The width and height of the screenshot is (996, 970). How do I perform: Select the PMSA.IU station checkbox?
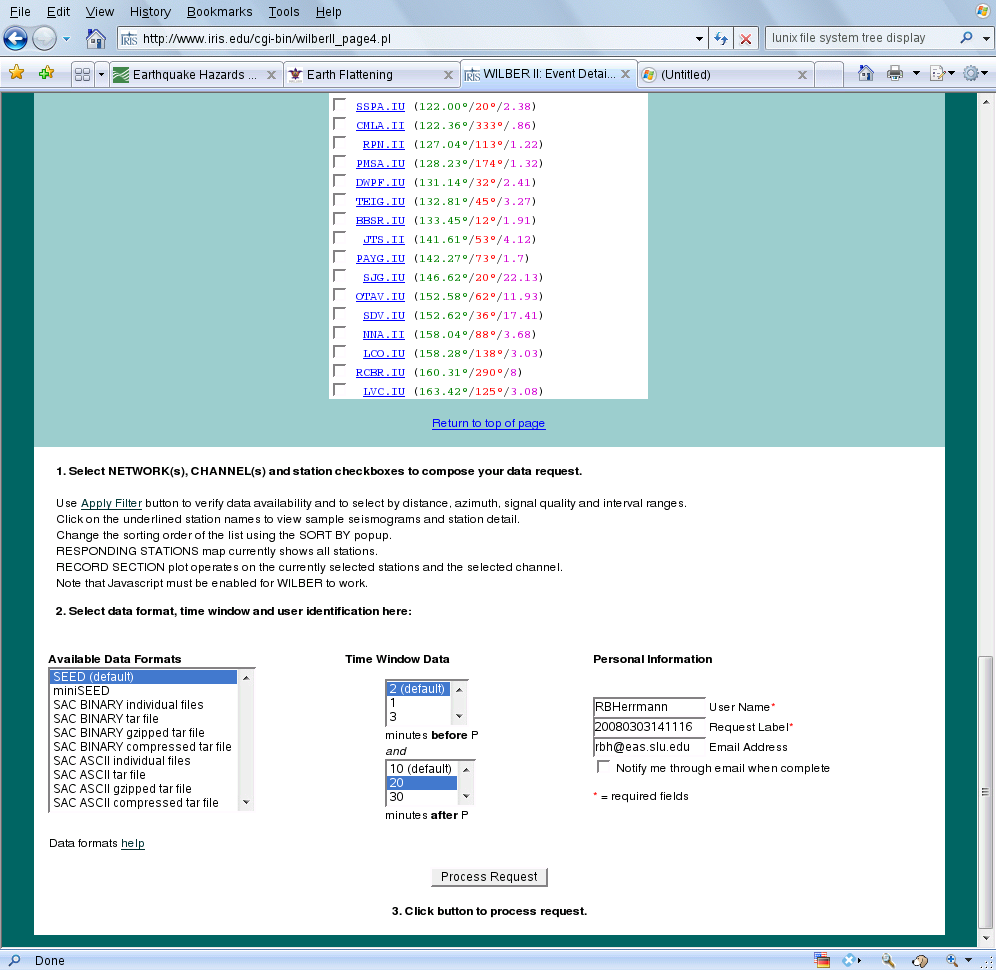(x=340, y=162)
